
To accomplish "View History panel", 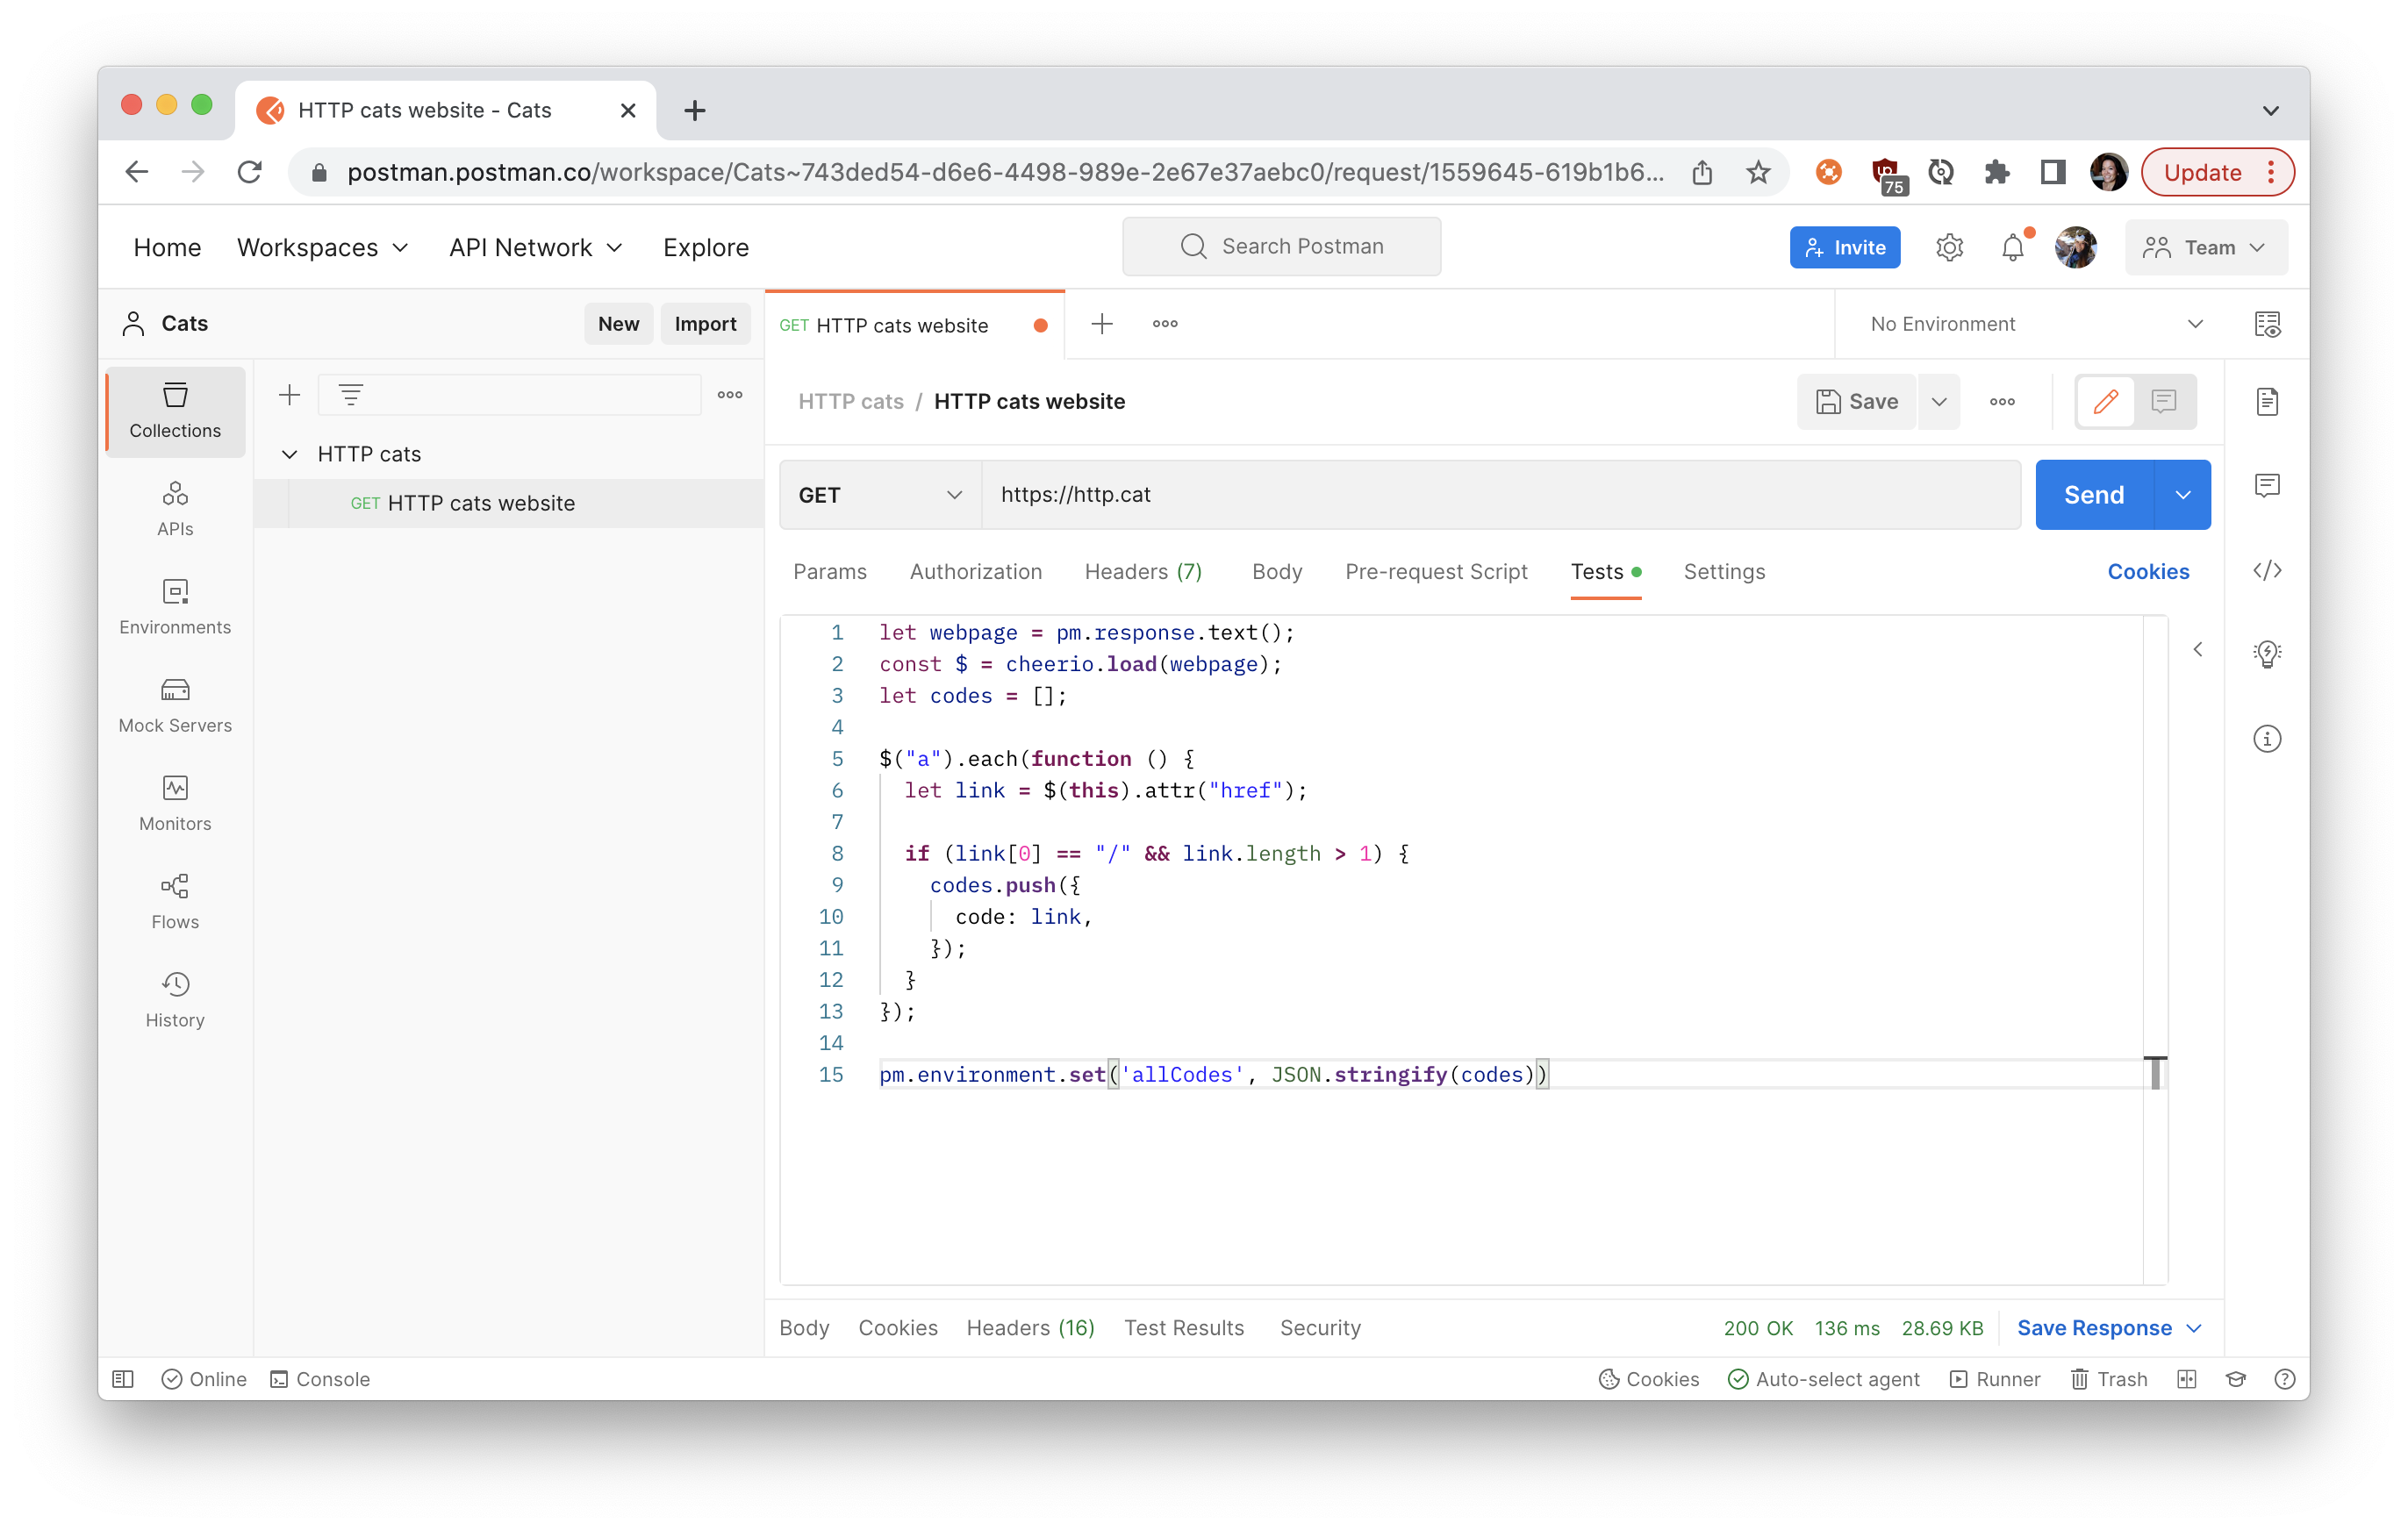I will coord(176,998).
